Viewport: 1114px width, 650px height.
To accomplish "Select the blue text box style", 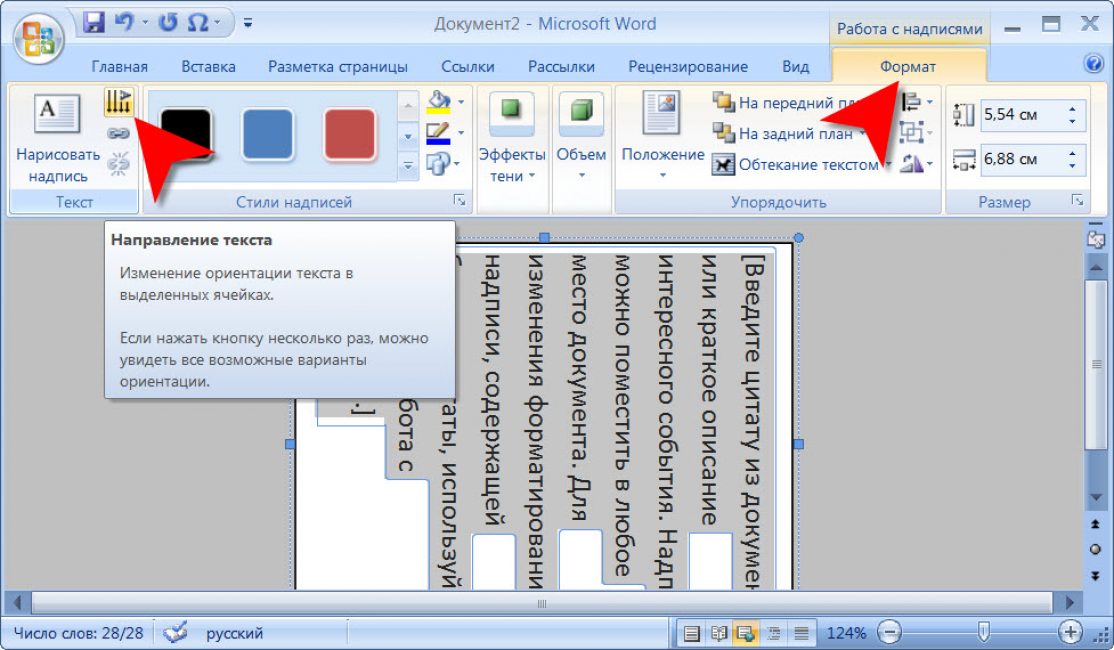I will coord(268,134).
